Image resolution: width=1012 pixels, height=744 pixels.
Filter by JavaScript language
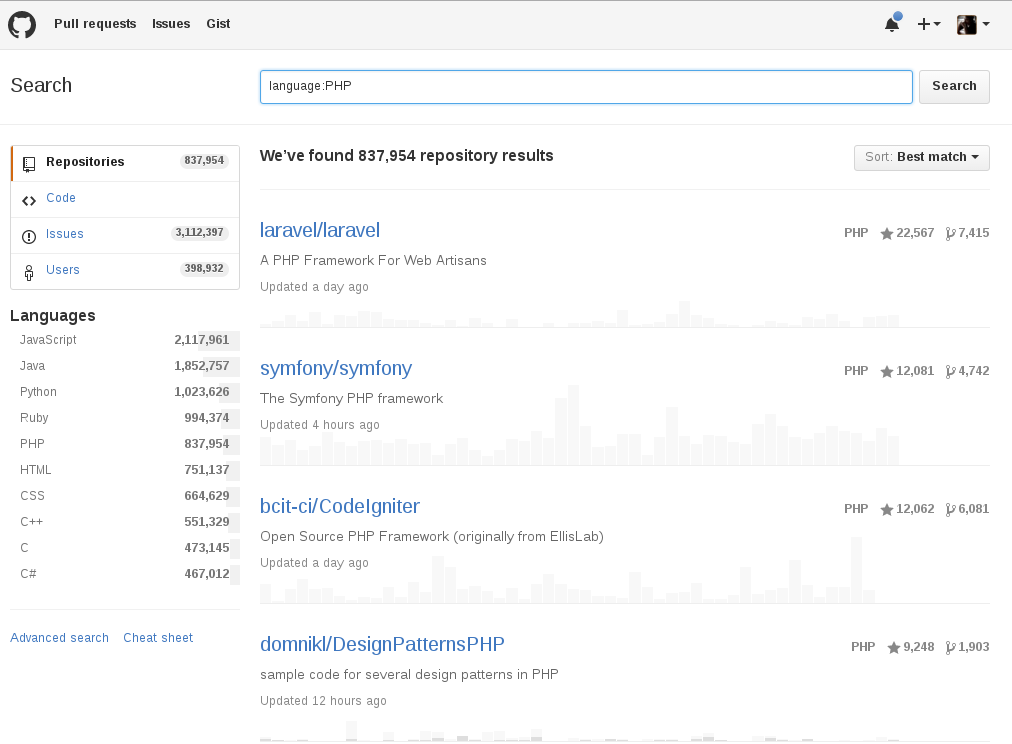point(125,340)
